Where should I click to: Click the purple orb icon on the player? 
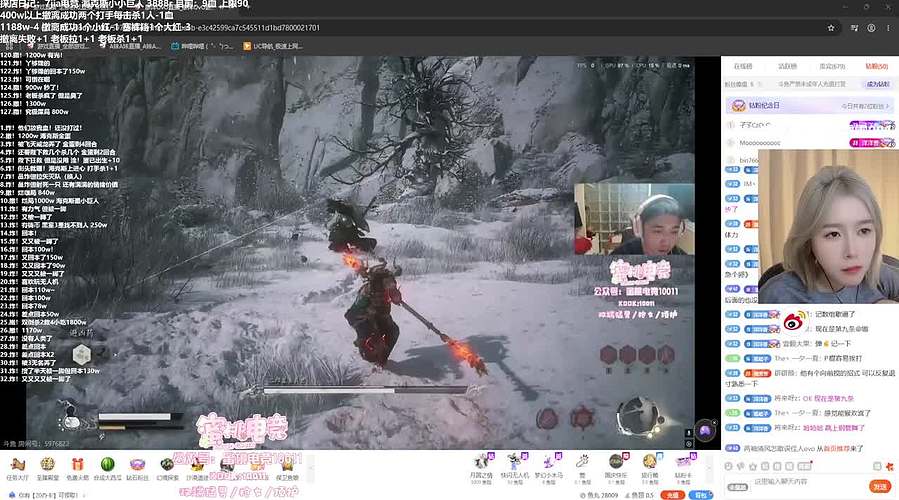705,430
